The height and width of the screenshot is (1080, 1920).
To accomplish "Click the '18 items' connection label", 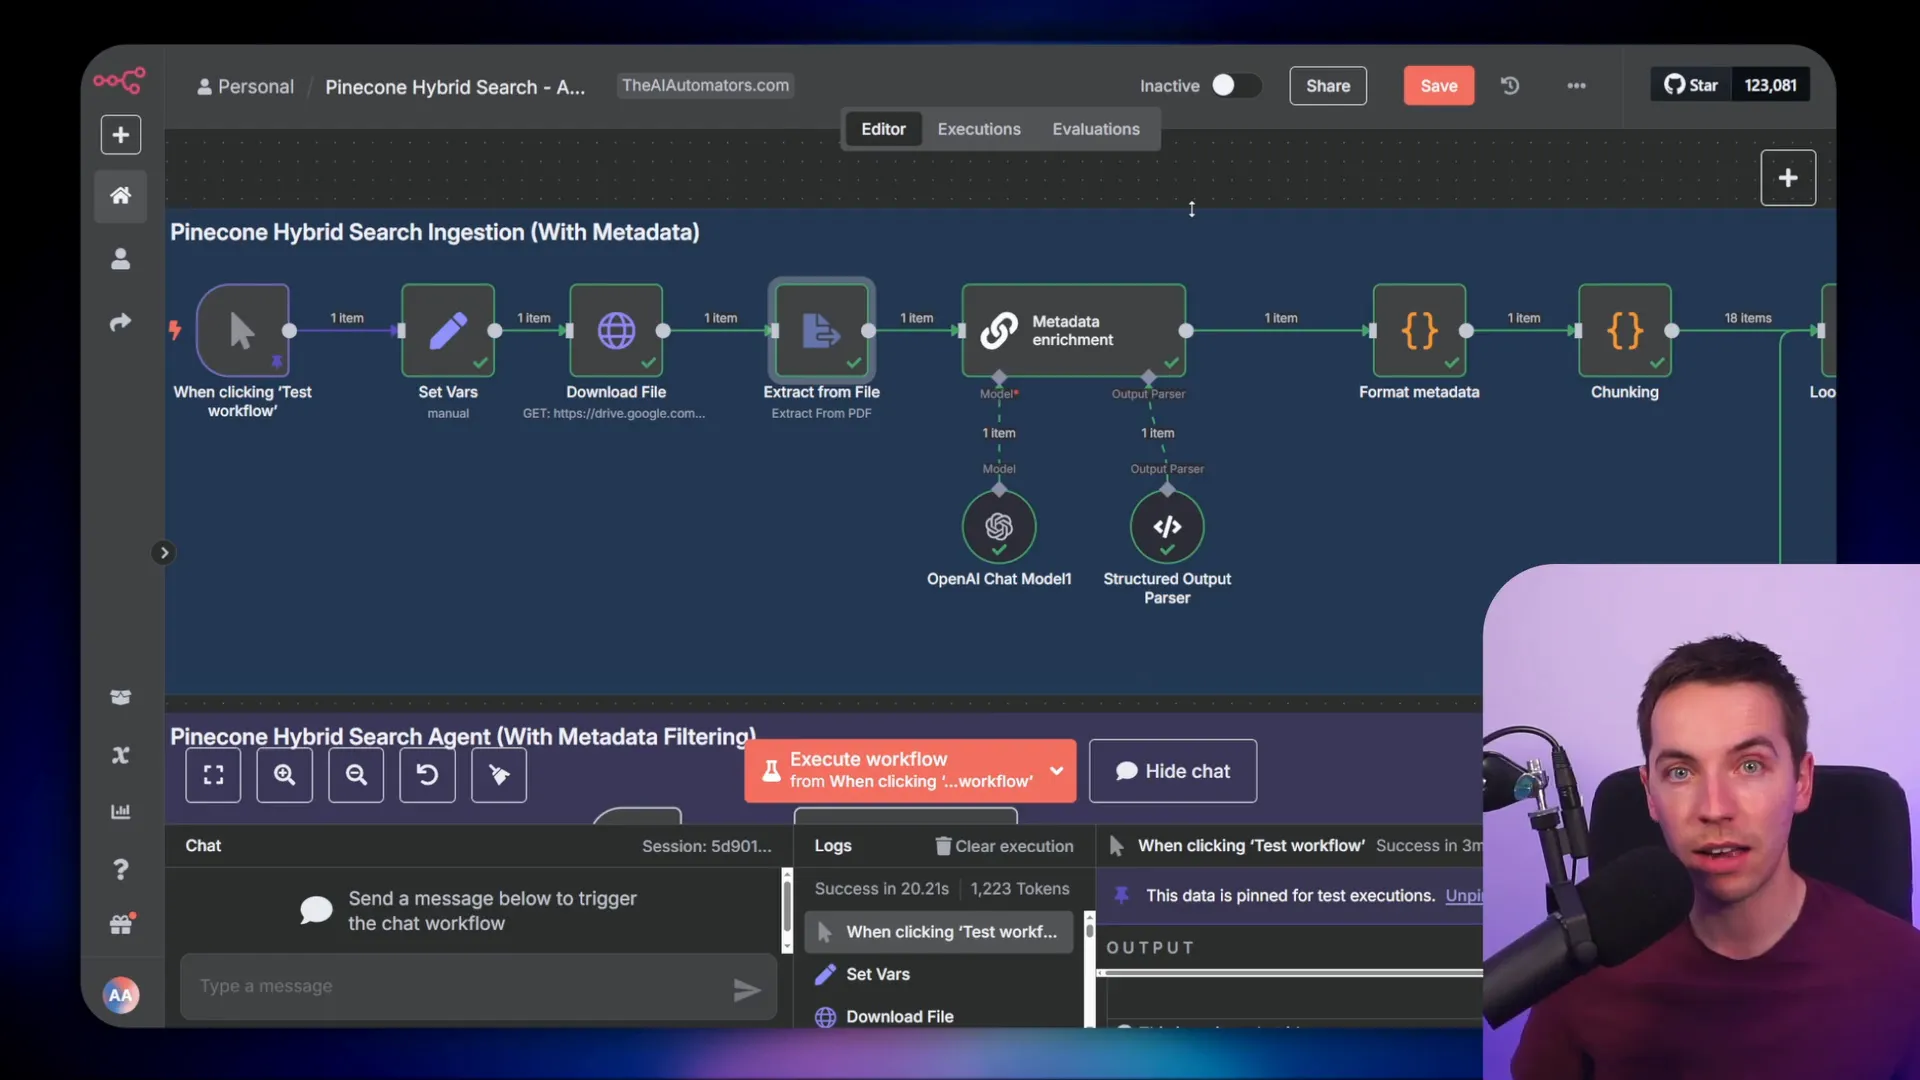I will (1747, 318).
